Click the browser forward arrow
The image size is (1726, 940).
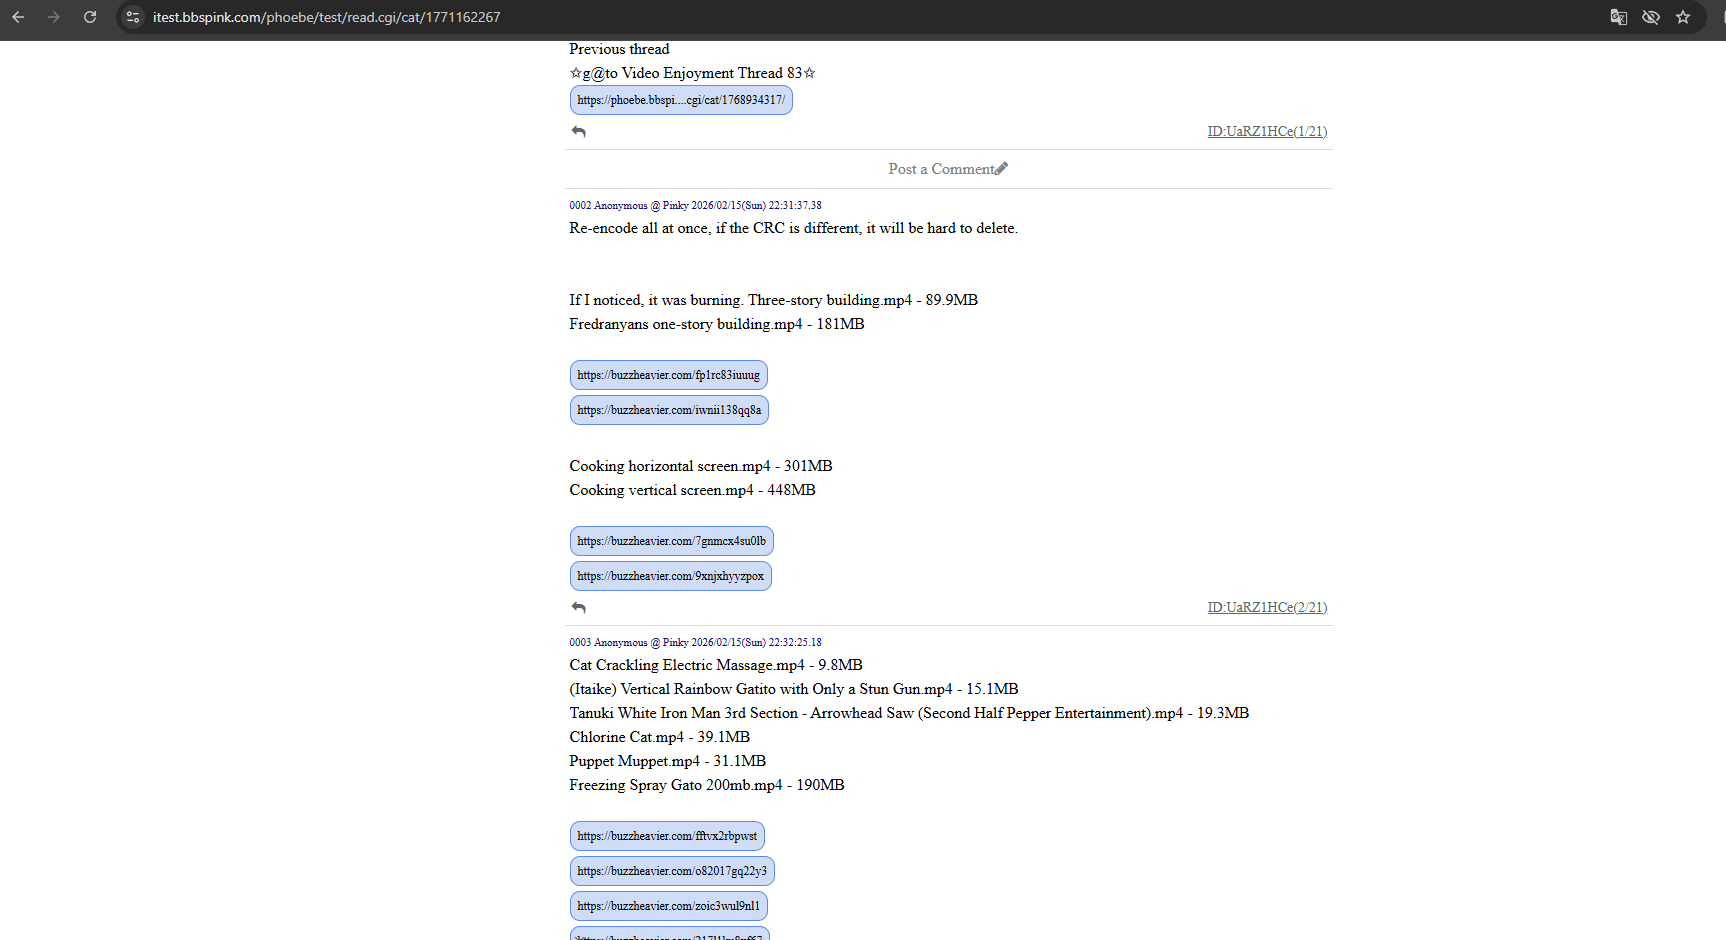[54, 17]
